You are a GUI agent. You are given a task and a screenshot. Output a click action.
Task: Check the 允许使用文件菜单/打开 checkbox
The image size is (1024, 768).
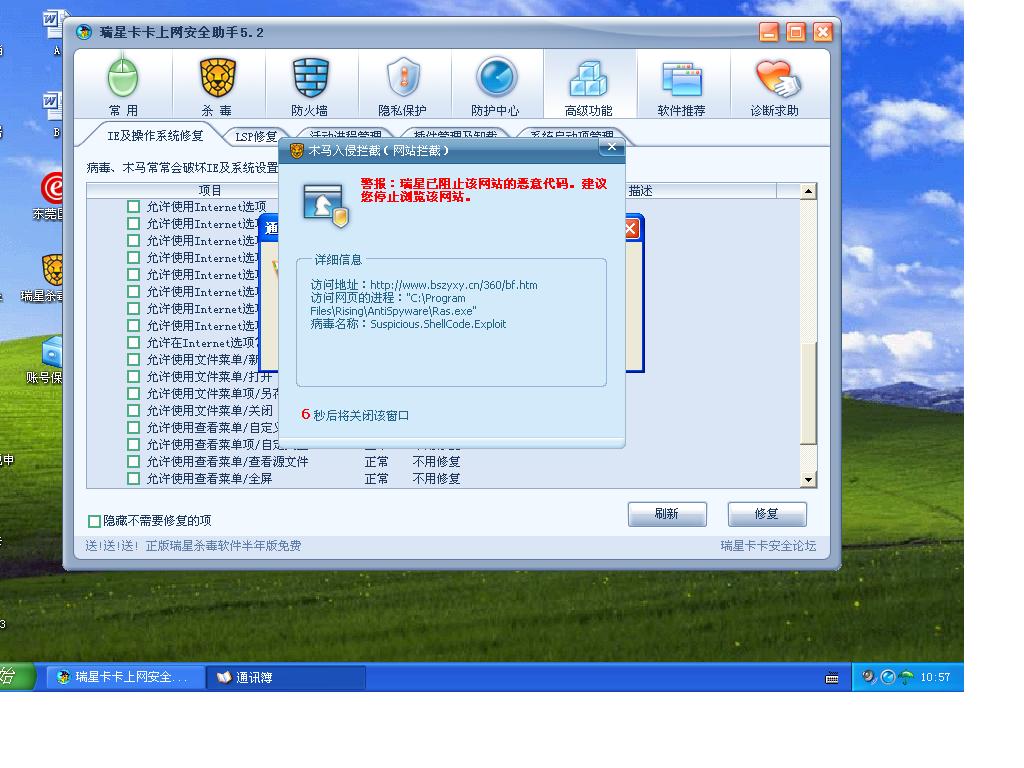(133, 376)
